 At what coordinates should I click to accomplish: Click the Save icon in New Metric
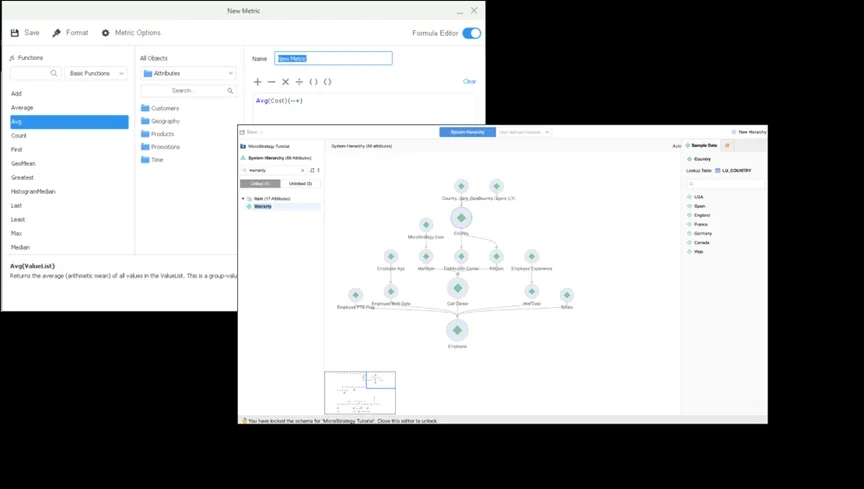(15, 33)
